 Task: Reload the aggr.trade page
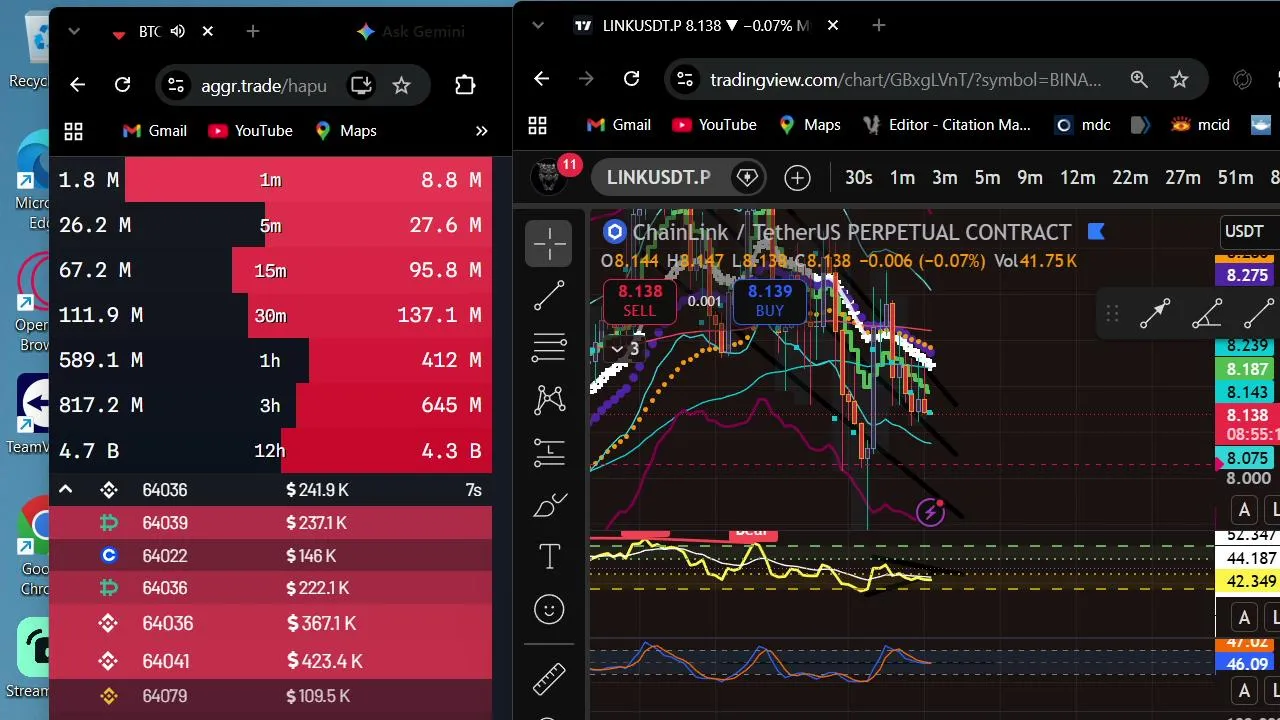(122, 85)
